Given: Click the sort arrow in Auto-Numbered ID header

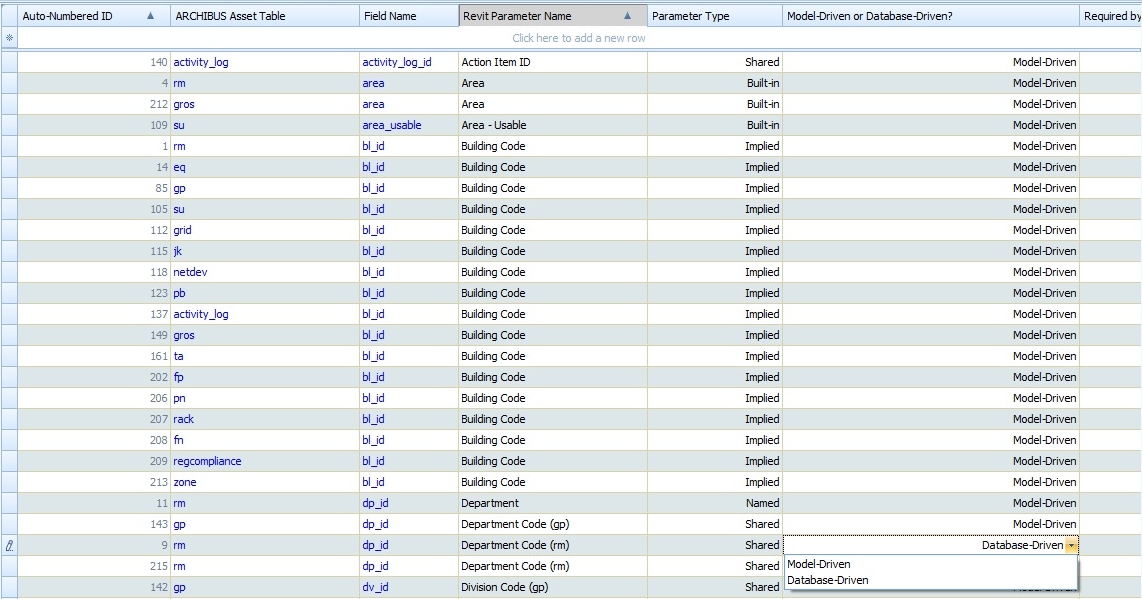Looking at the screenshot, I should click(x=151, y=16).
